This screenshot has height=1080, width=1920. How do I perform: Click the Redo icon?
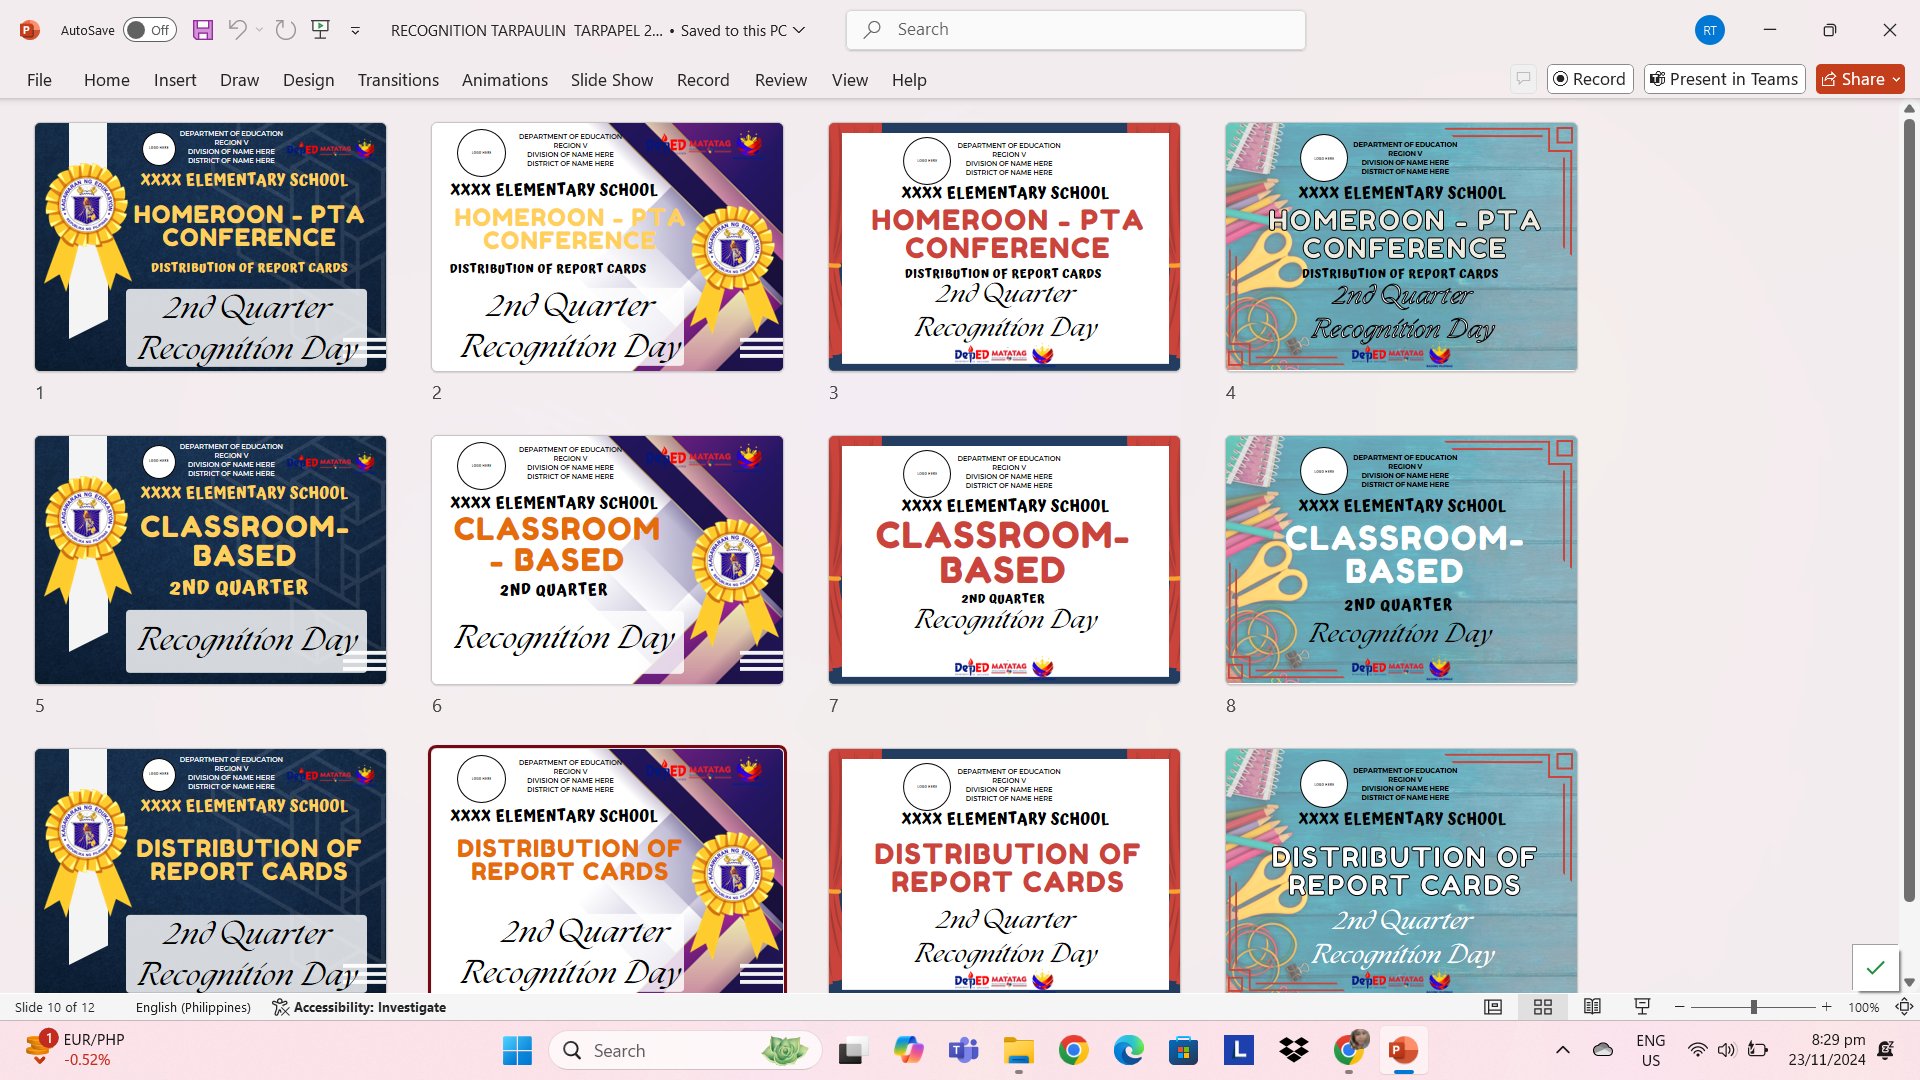(x=286, y=30)
